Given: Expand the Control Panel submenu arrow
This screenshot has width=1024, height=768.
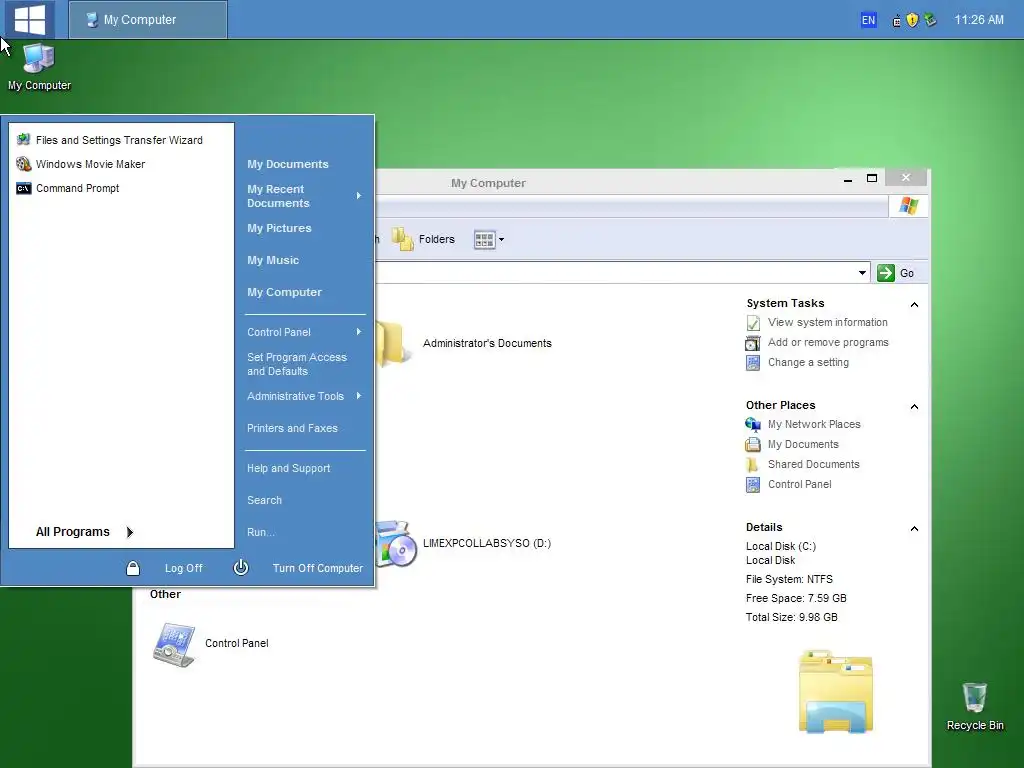Looking at the screenshot, I should (x=359, y=332).
